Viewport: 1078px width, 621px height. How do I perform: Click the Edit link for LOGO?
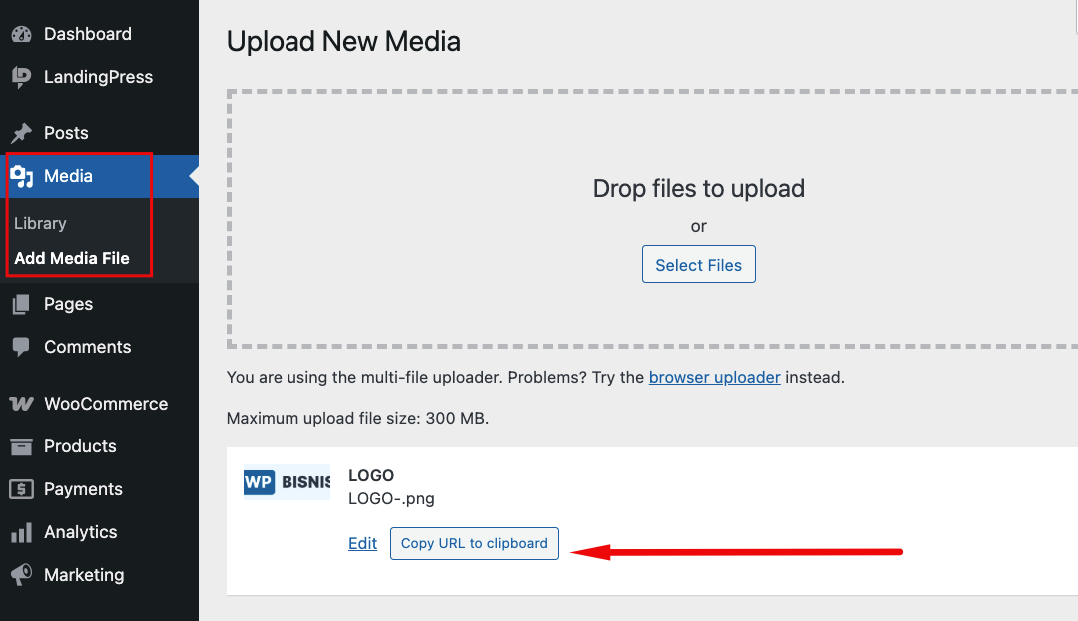[362, 543]
